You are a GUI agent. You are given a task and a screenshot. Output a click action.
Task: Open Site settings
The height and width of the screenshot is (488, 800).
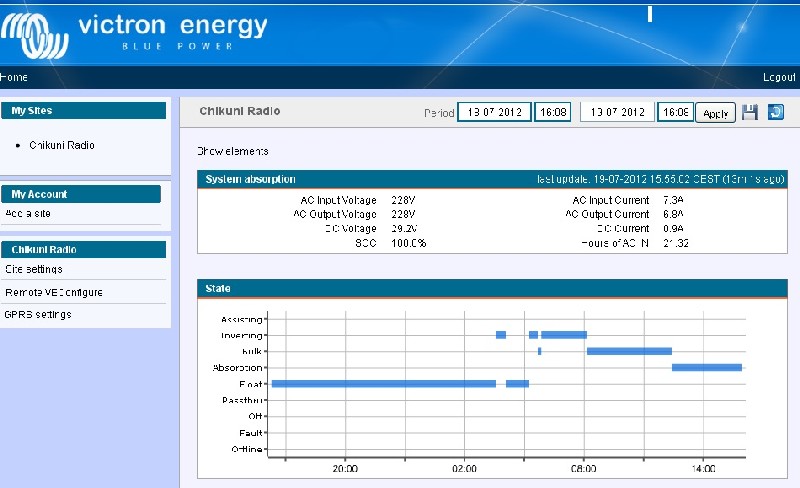(x=34, y=269)
